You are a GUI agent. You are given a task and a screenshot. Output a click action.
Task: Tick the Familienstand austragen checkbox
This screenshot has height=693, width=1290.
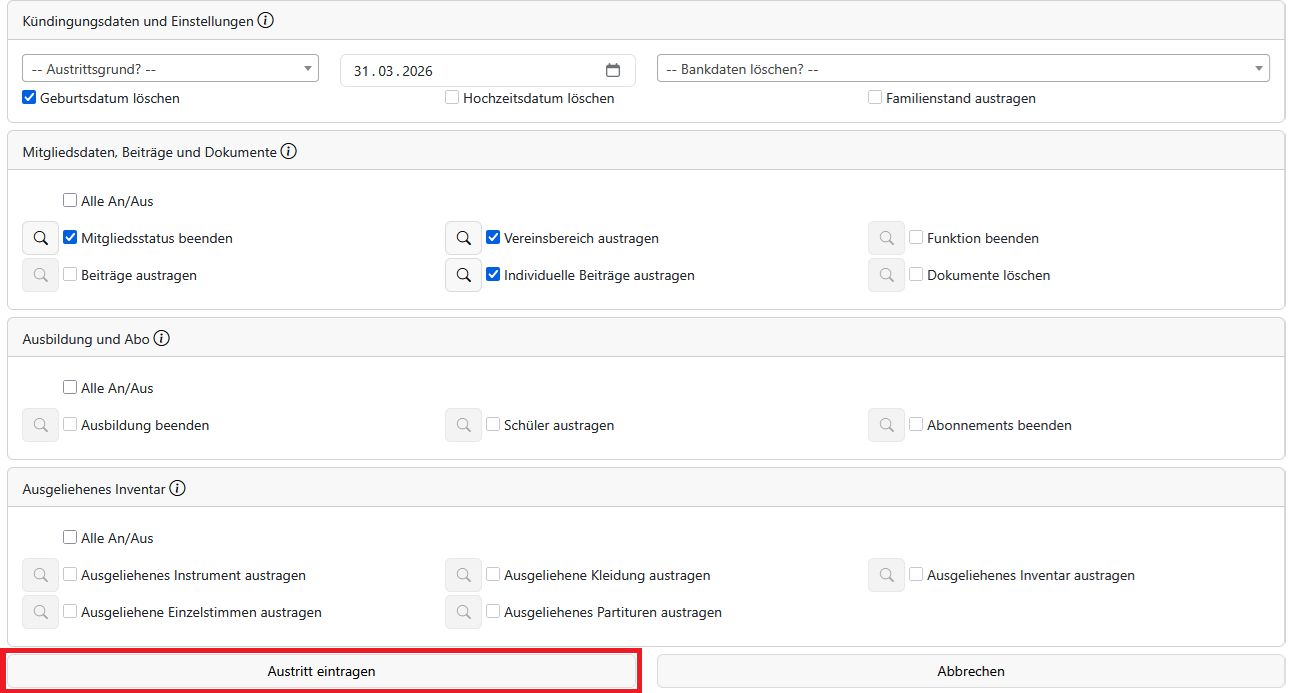[x=875, y=98]
